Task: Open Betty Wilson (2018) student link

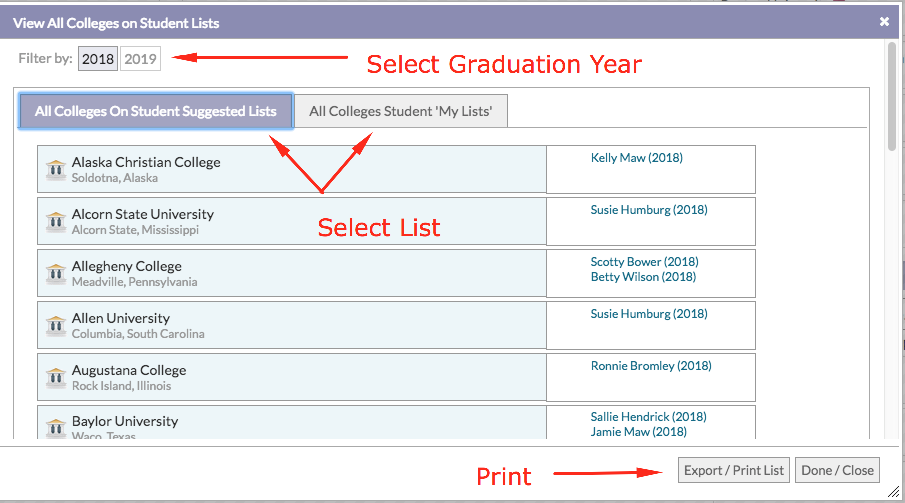Action: (643, 277)
